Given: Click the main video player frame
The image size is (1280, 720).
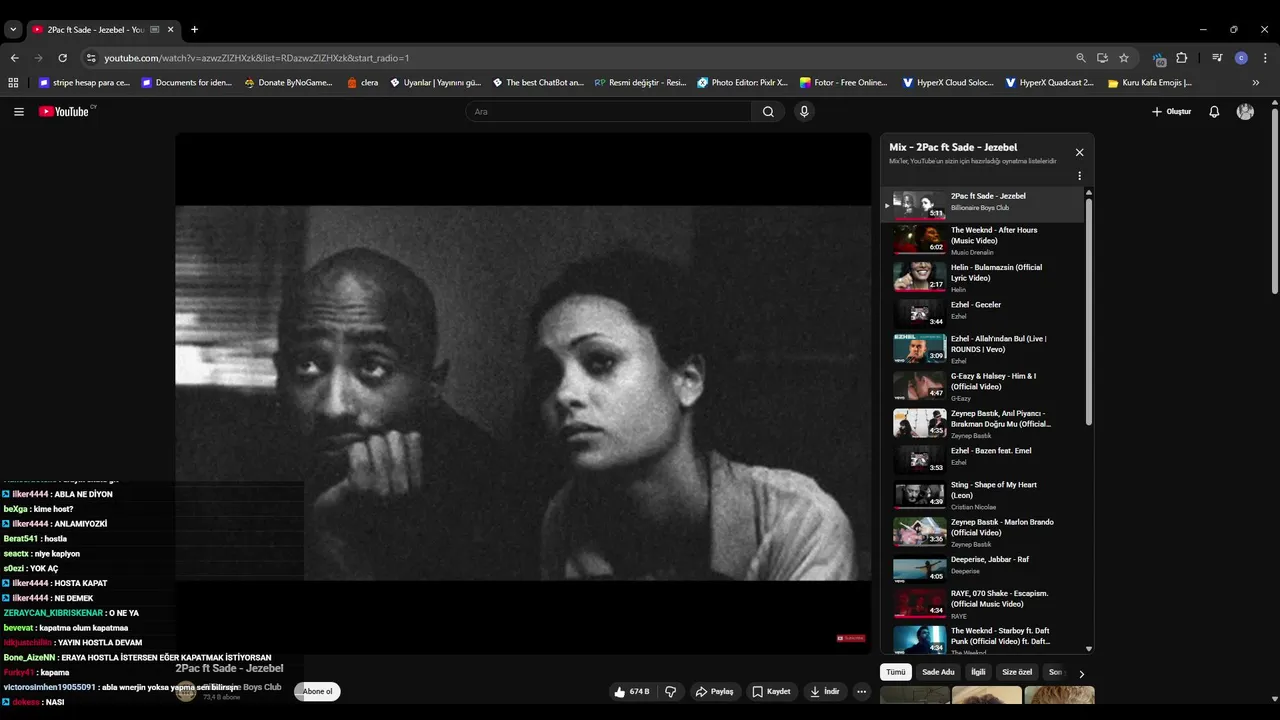Looking at the screenshot, I should pos(523,393).
